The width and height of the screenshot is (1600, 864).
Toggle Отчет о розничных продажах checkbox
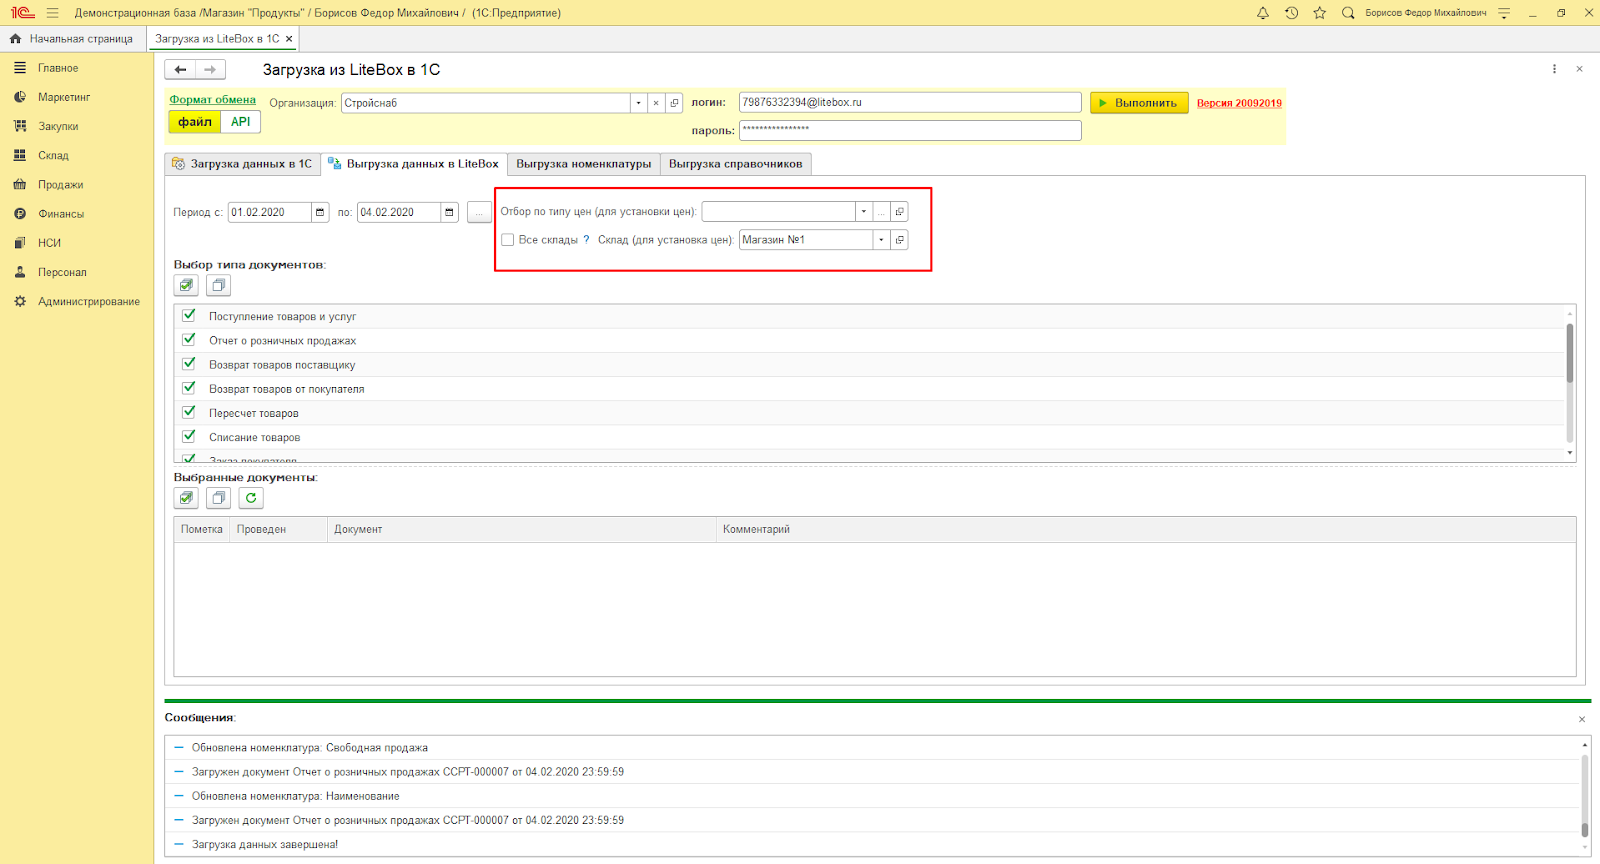click(x=189, y=339)
